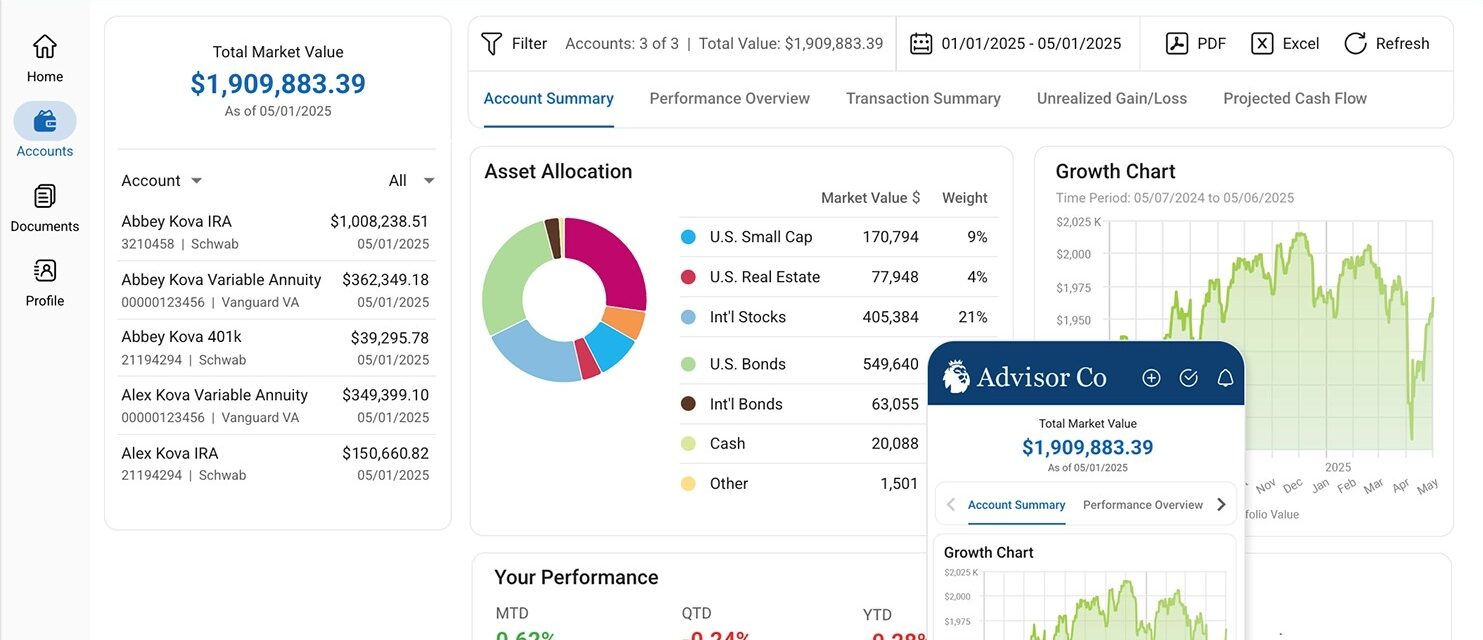This screenshot has height=640, width=1483.
Task: Click the U.S. Small Cap 170,794 value
Action: (x=890, y=237)
